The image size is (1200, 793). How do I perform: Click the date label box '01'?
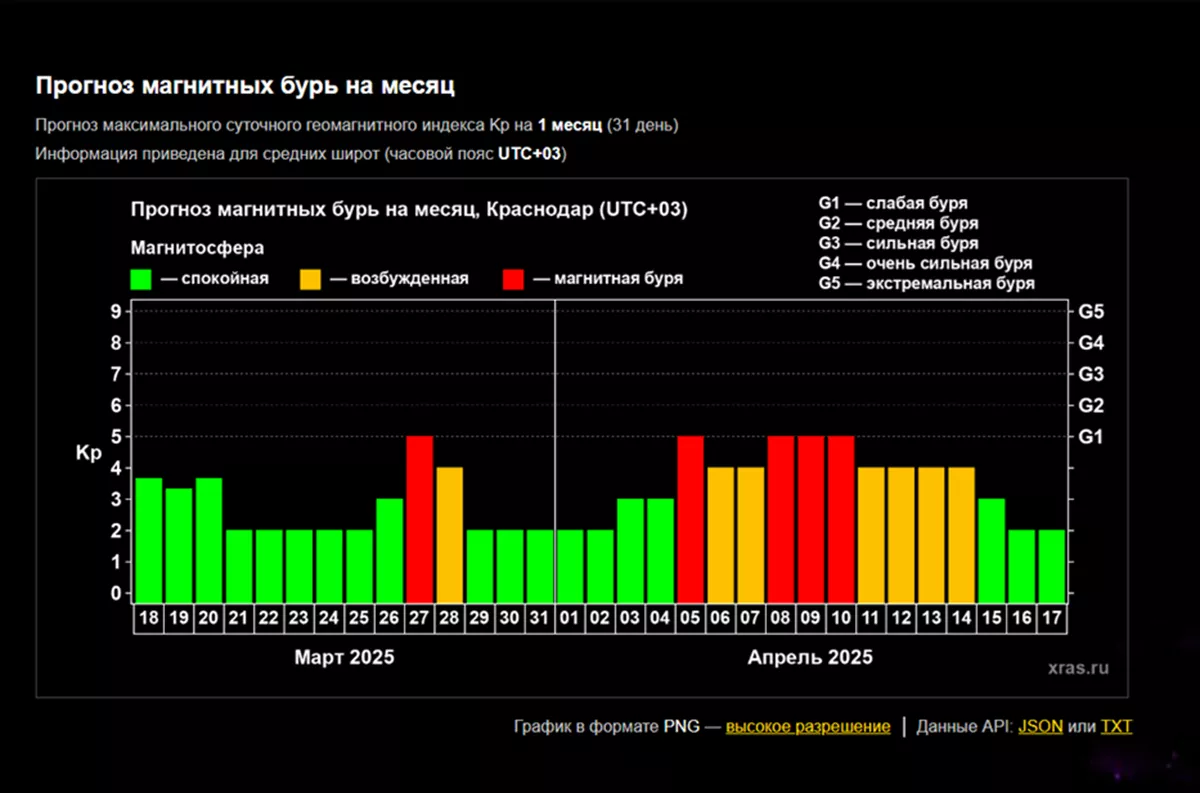point(570,619)
